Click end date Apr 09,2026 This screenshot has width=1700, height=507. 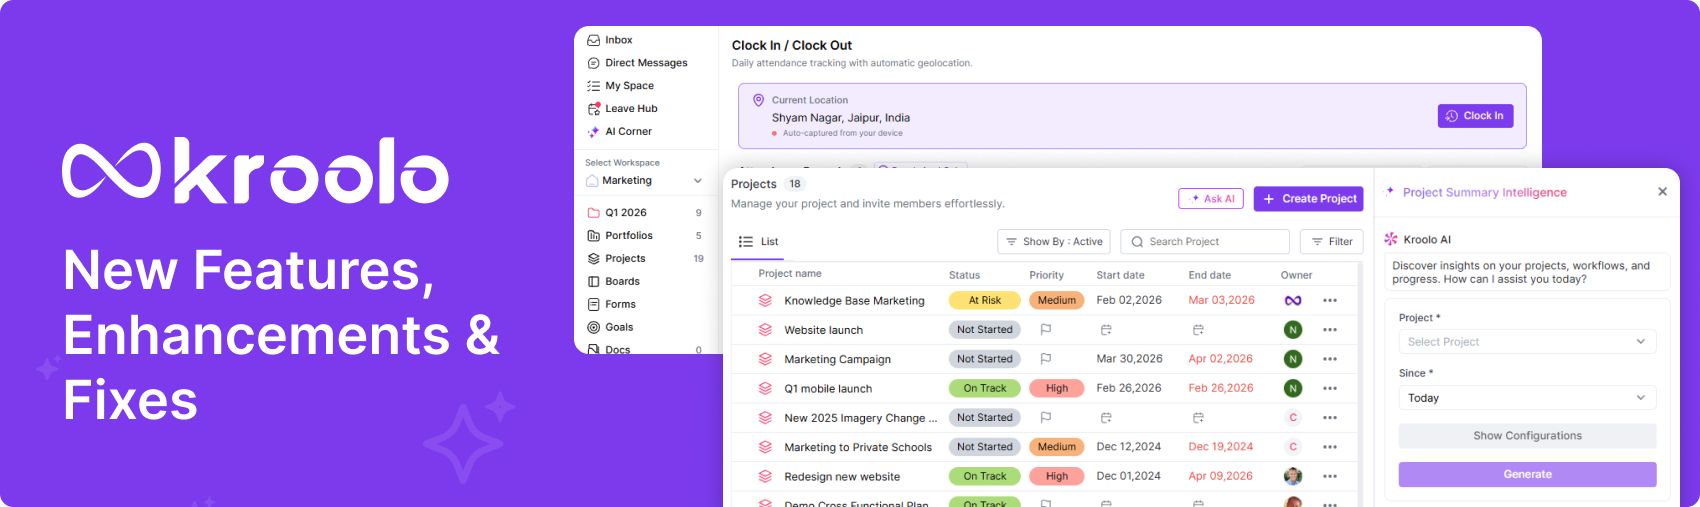(1220, 476)
